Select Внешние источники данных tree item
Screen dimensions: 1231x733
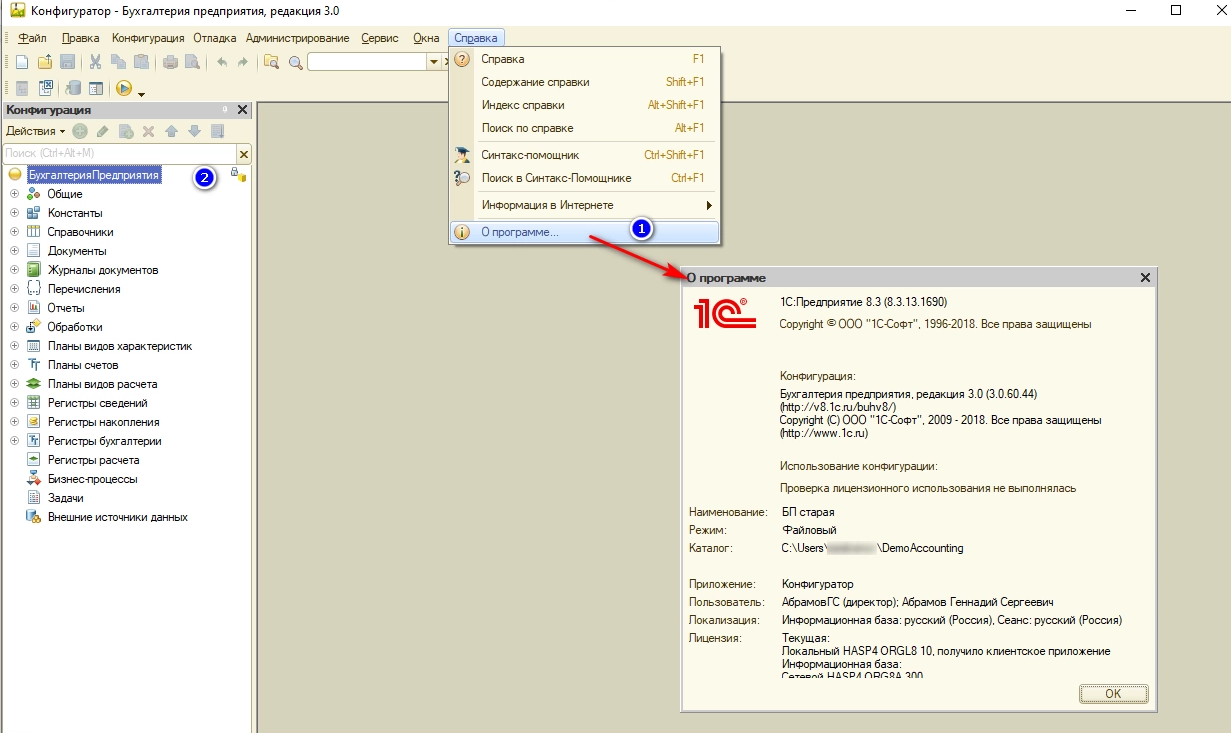coord(118,517)
